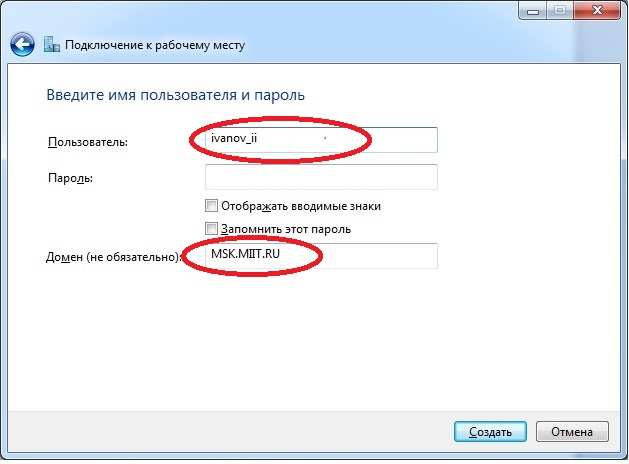The height and width of the screenshot is (464, 629).
Task: Click the workplace connection wizard icon
Action: (51, 45)
